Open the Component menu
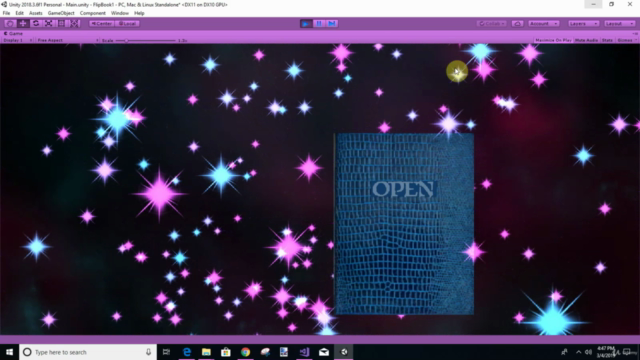The width and height of the screenshot is (640, 360). (93, 13)
